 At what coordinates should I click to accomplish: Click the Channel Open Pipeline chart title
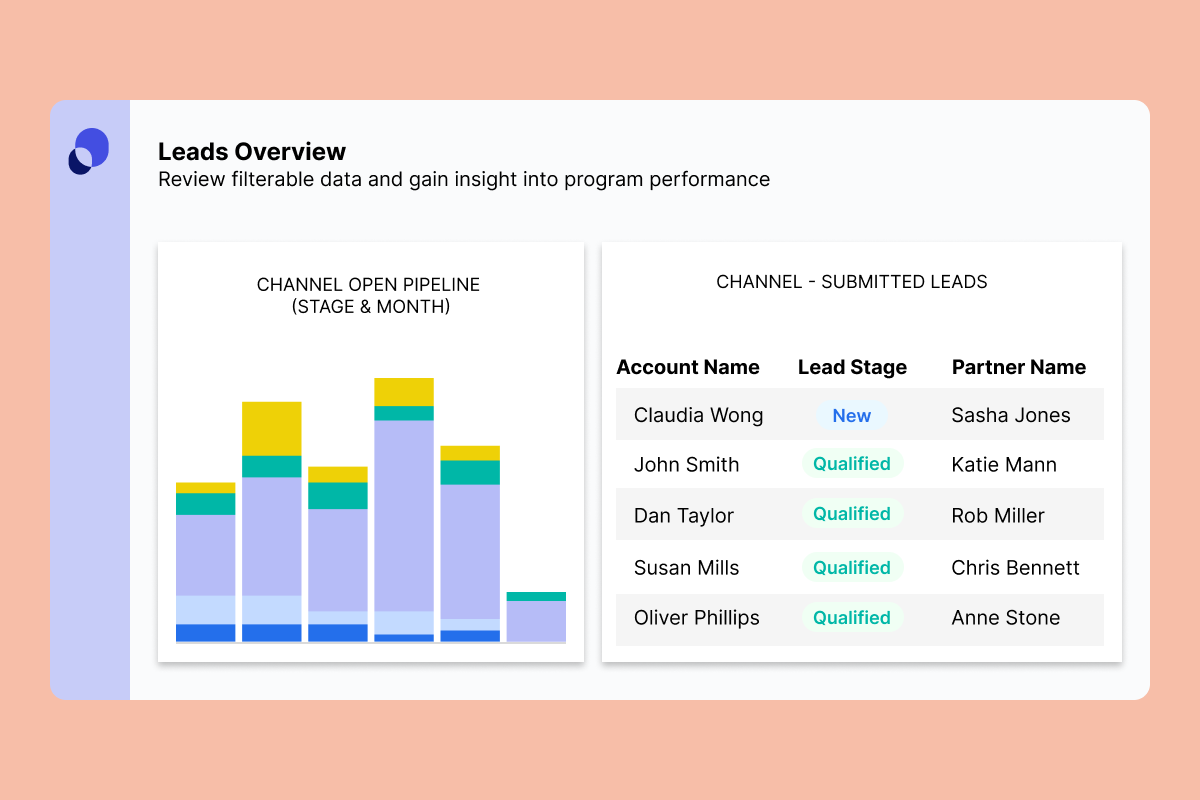[368, 296]
